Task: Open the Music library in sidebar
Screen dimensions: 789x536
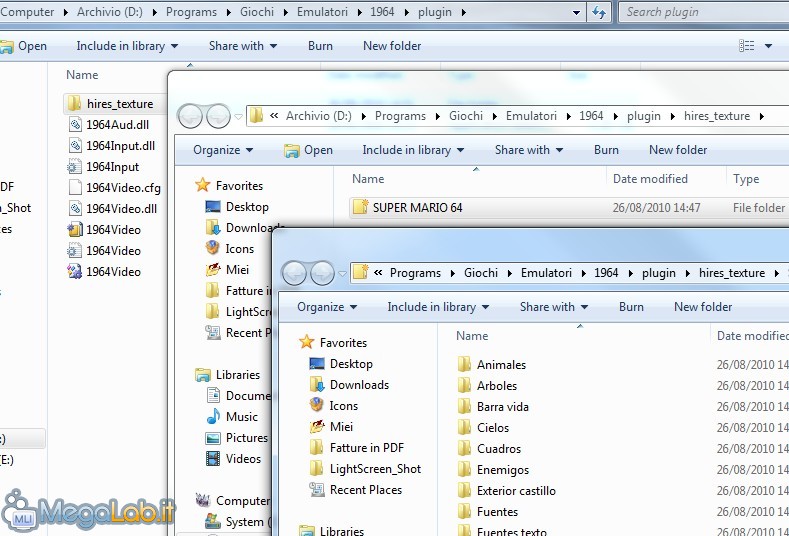Action: pos(241,417)
